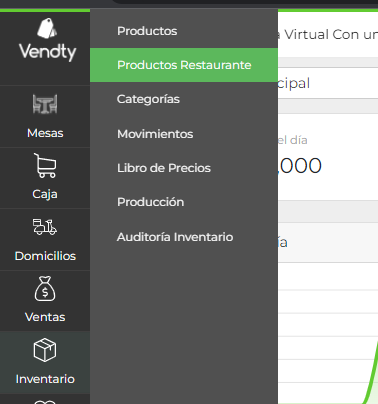
Task: Click the Caja sidebar label
Action: click(x=45, y=194)
